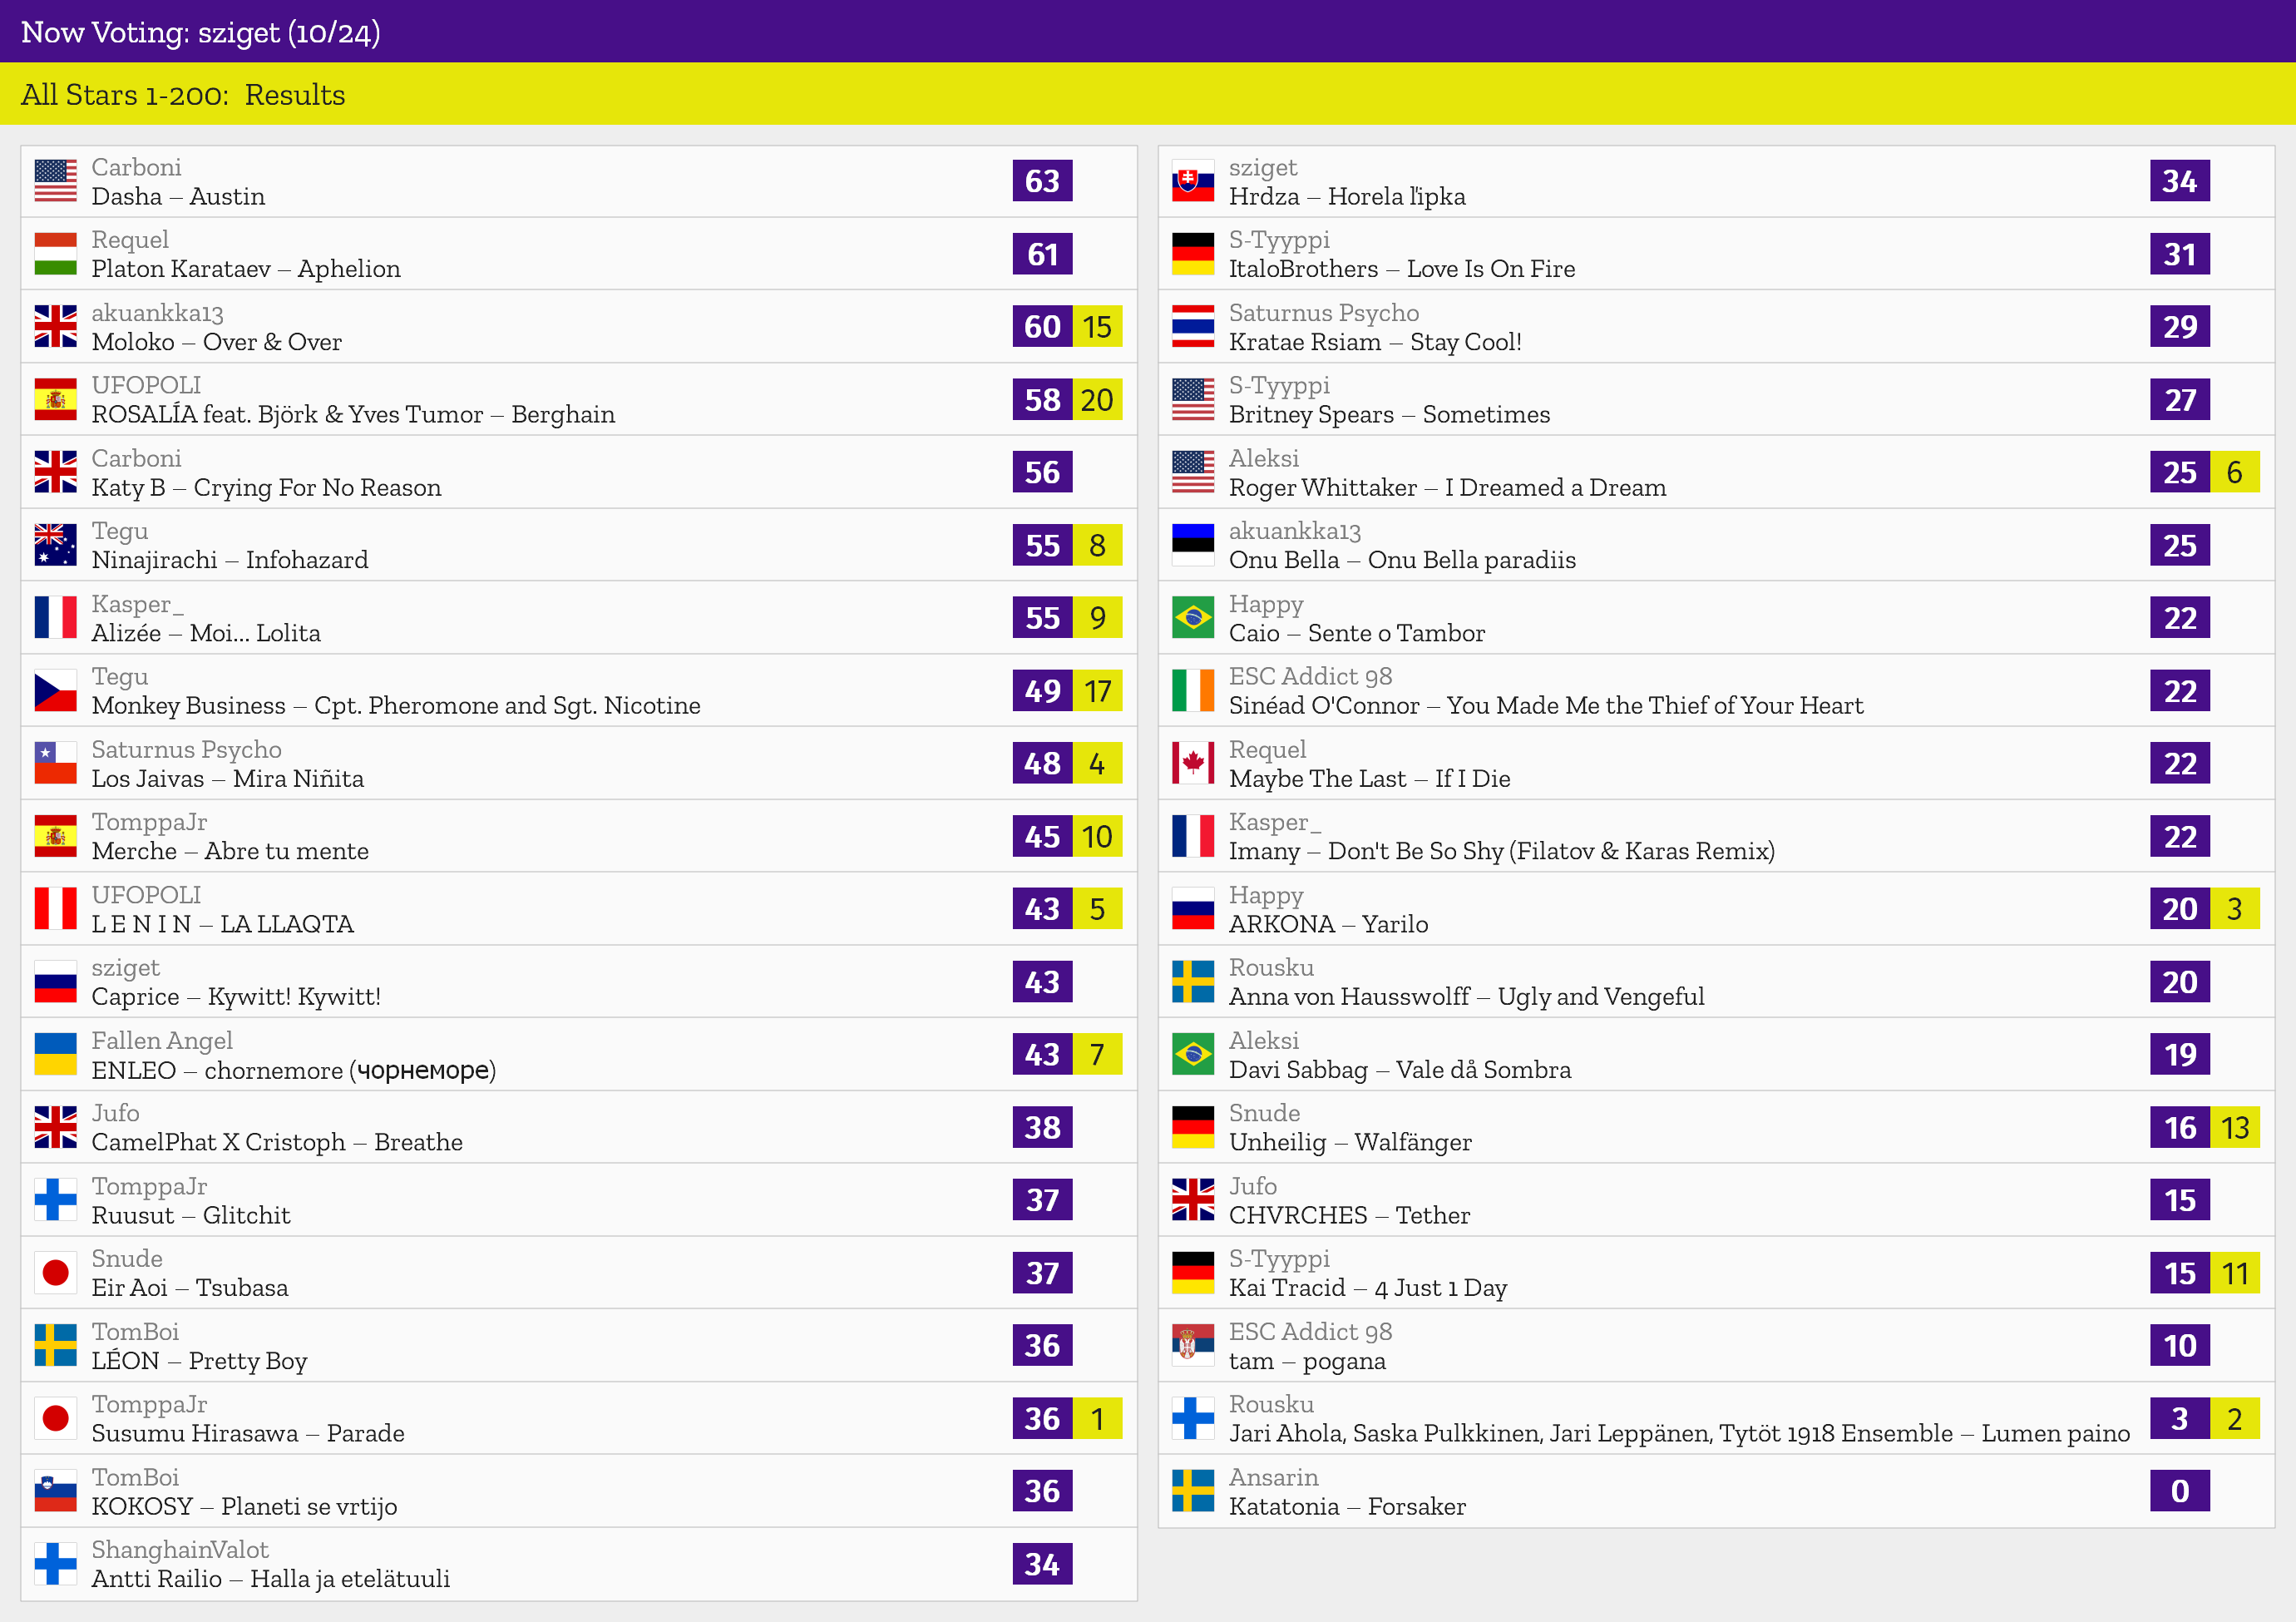2296x1622 pixels.
Task: Select the US flag beside Roger Whittaker entry
Action: pos(1193,472)
